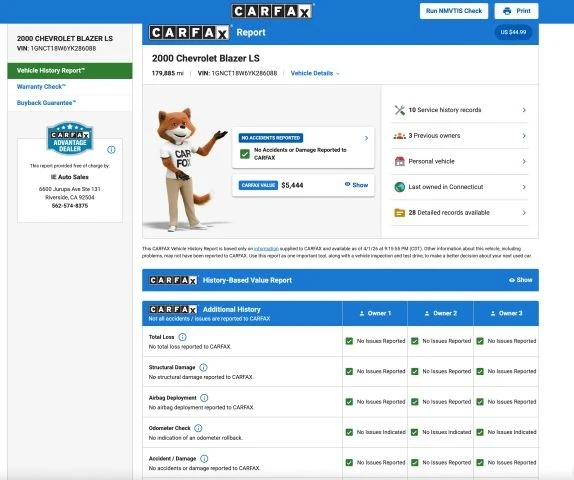Click the globe icon for Last owned in Connecticut
The image size is (574, 480).
399,187
